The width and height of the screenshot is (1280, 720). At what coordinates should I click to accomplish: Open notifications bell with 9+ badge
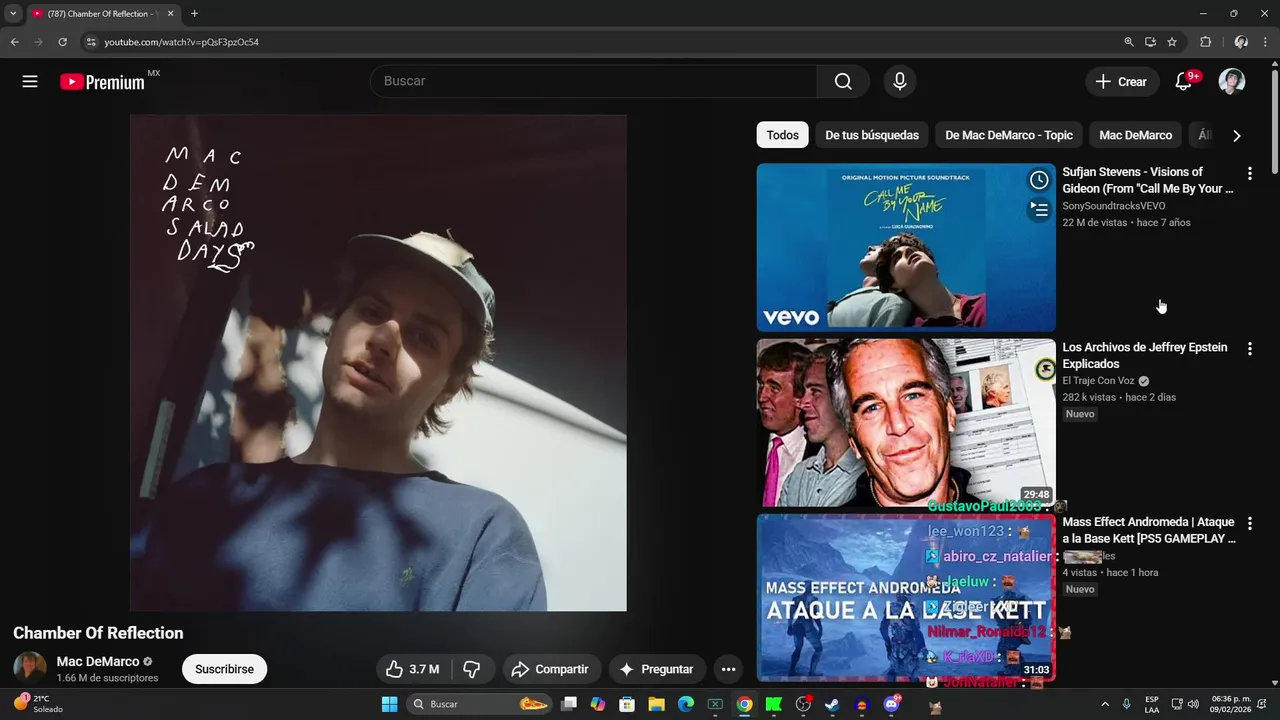pos(1184,81)
